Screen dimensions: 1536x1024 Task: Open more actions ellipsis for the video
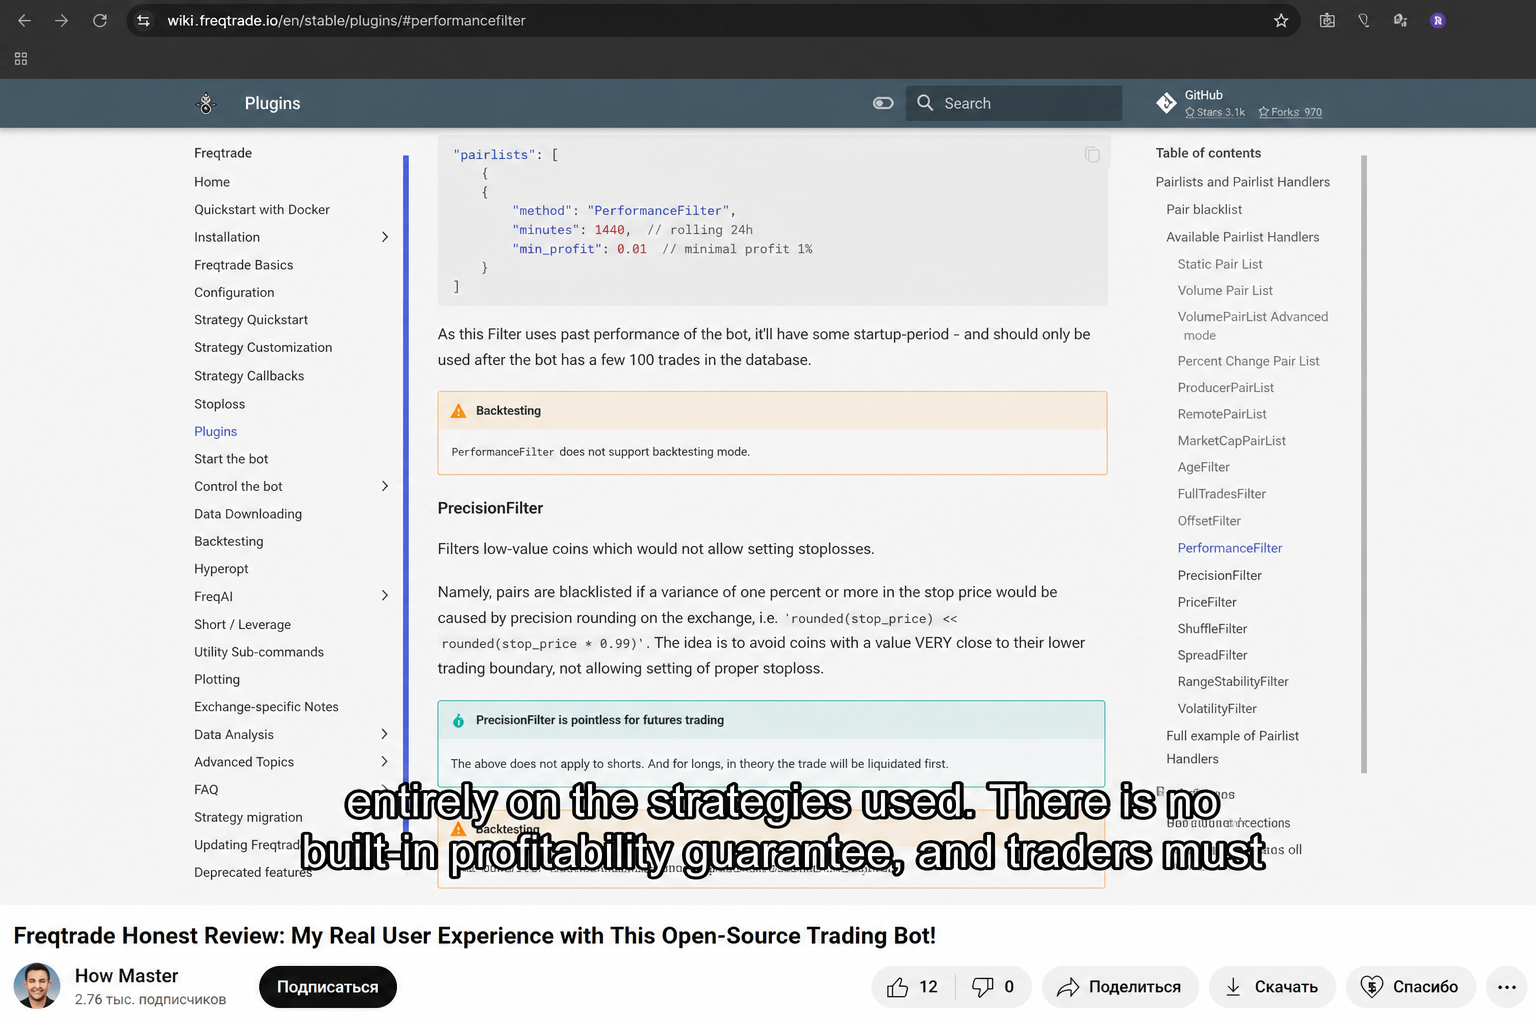tap(1507, 987)
